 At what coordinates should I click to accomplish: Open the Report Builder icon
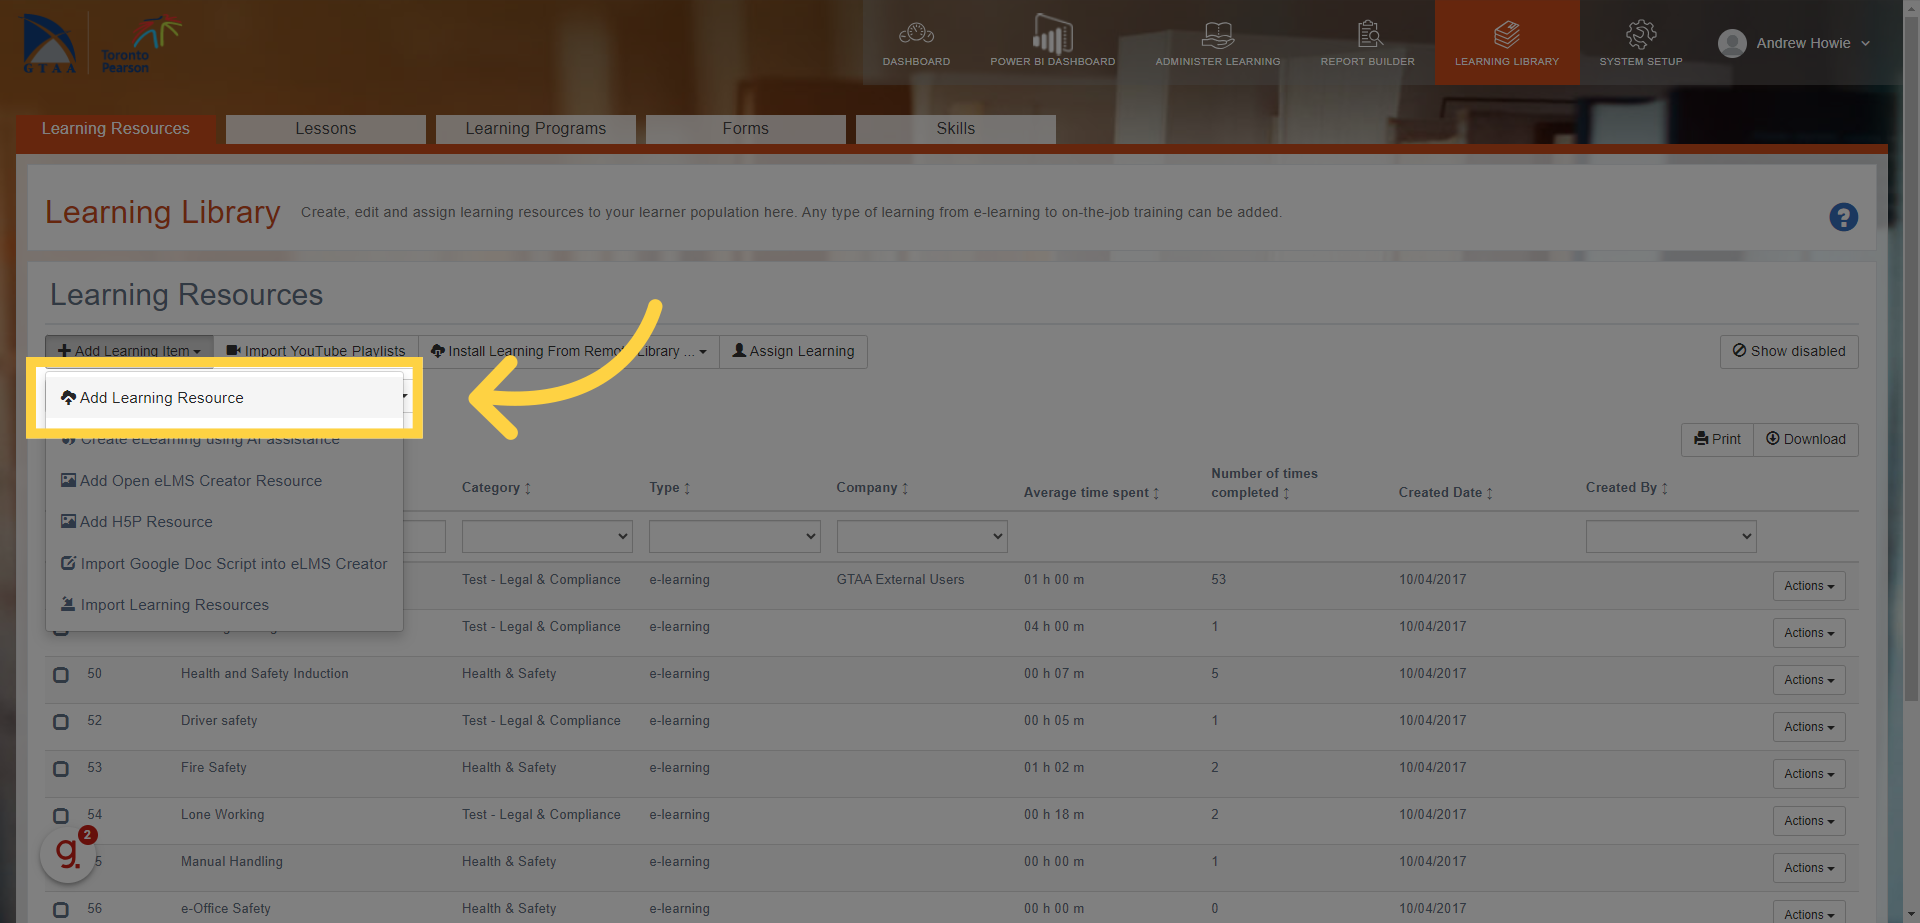[x=1368, y=35]
